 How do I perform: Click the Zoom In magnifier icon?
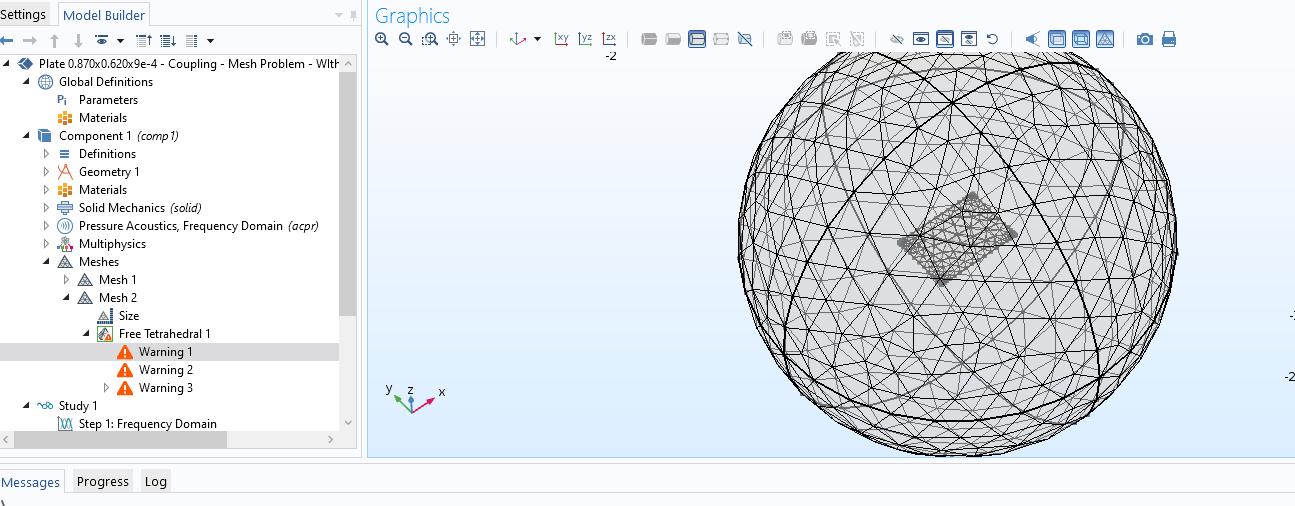381,39
